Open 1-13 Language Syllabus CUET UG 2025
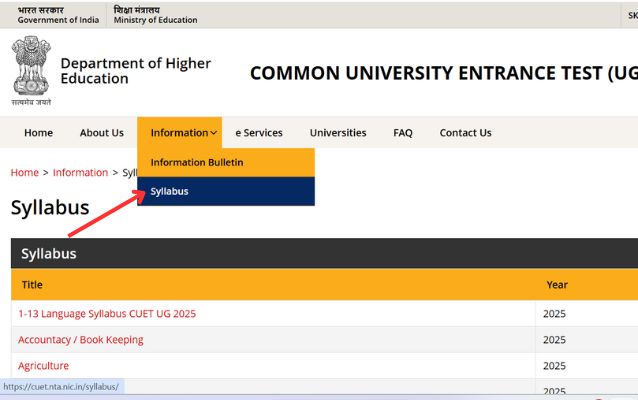This screenshot has height=400, width=638. tap(107, 314)
